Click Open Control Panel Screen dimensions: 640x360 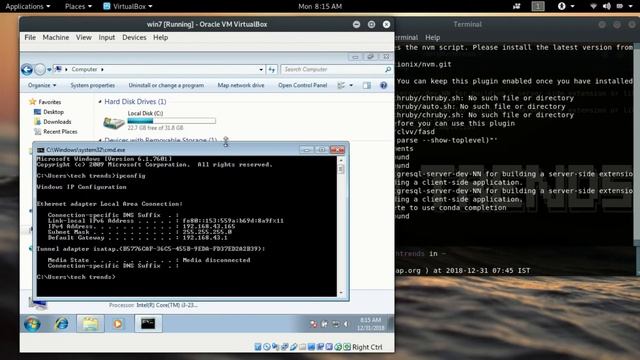pos(302,85)
